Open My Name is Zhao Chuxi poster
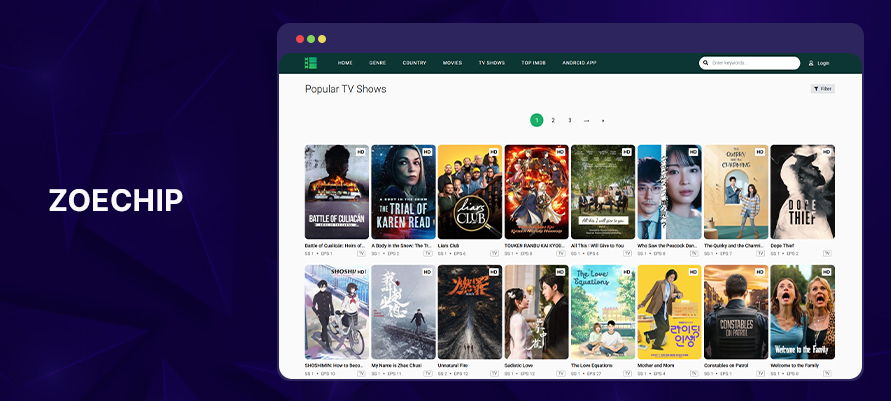The image size is (891, 401). coord(403,312)
